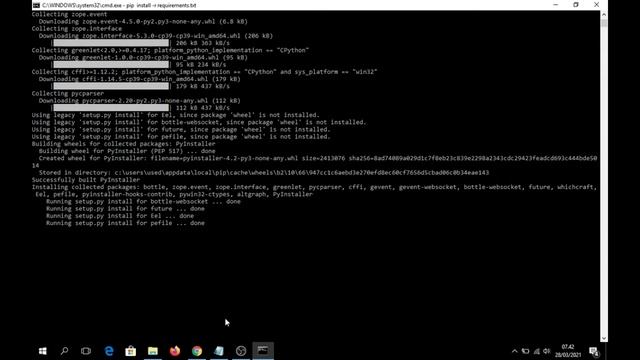Minimize the cmd.exe window
This screenshot has width=640, height=360.
click(556, 5)
